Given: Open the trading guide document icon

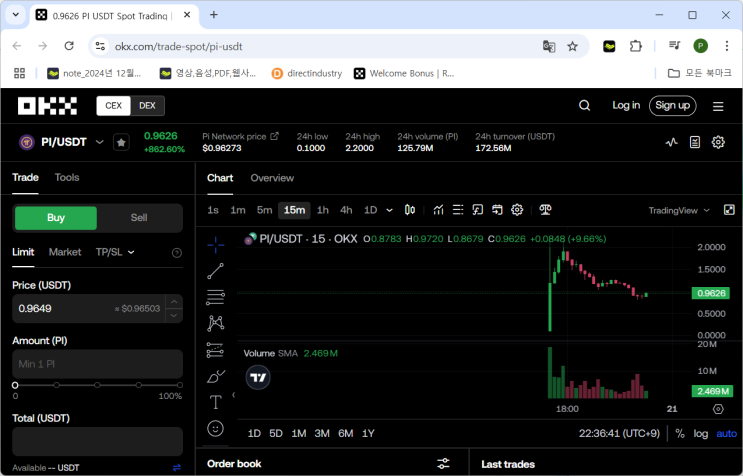Looking at the screenshot, I should click(x=695, y=142).
